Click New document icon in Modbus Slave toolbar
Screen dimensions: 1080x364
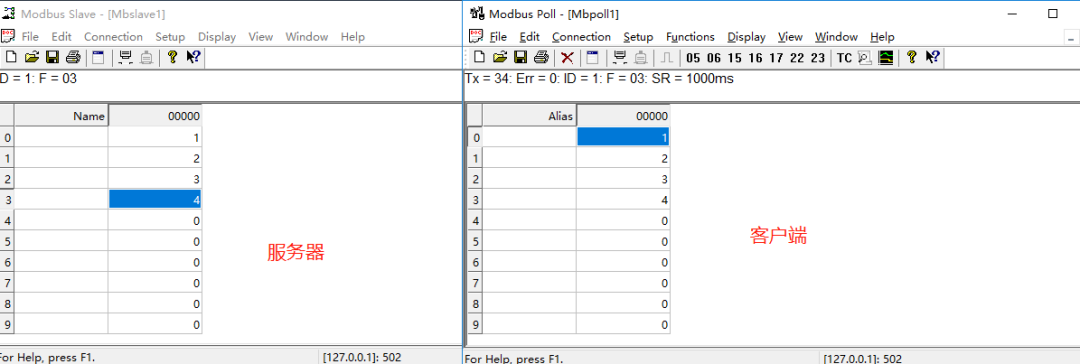point(11,57)
